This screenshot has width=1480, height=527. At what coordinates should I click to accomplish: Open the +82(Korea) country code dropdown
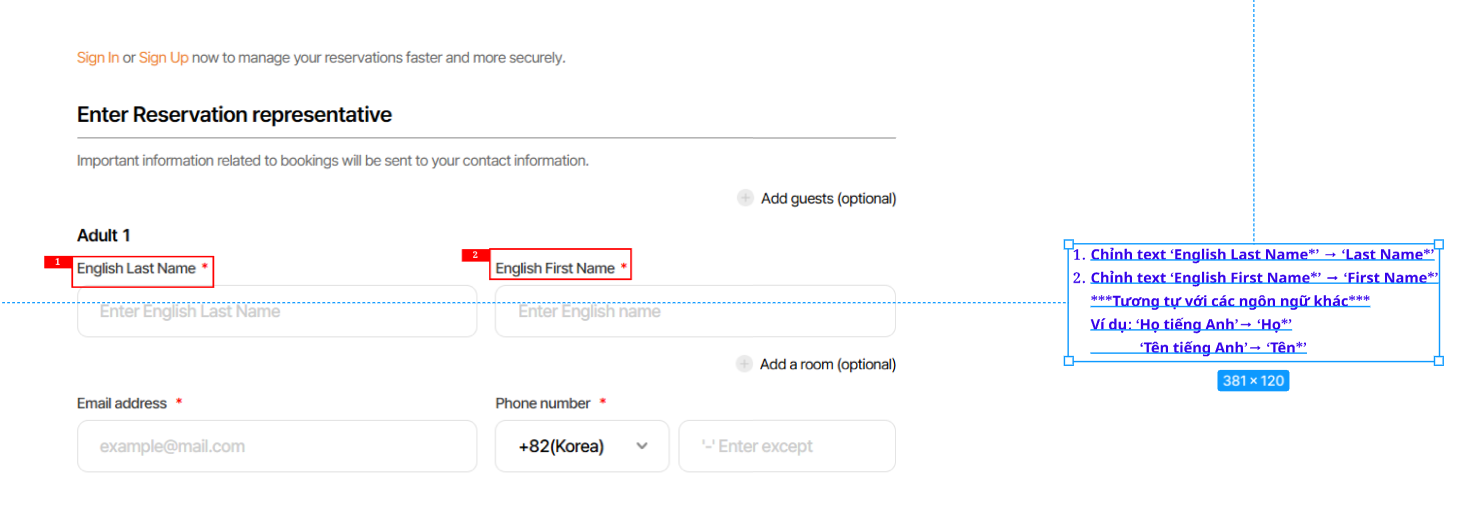tap(582, 446)
